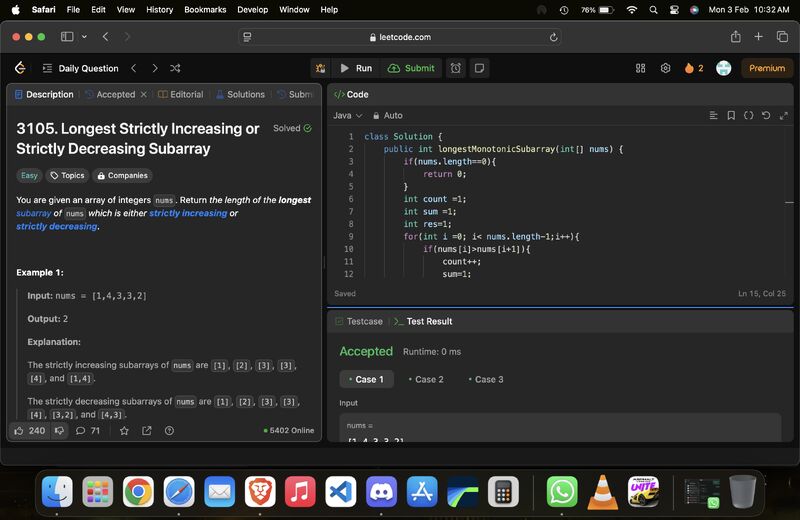Image resolution: width=800 pixels, height=520 pixels.
Task: Open a new Safari tab with plus
Action: pyautogui.click(x=759, y=37)
